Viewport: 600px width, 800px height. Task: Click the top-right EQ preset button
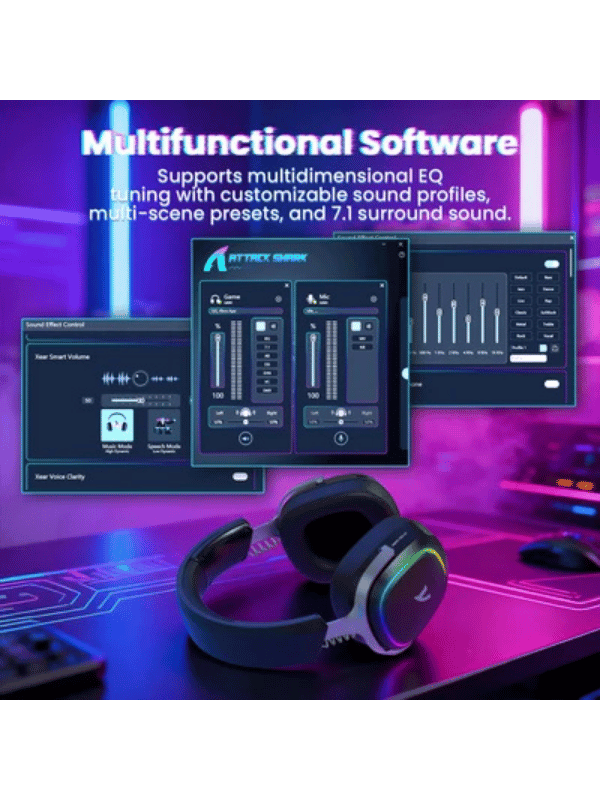[548, 277]
